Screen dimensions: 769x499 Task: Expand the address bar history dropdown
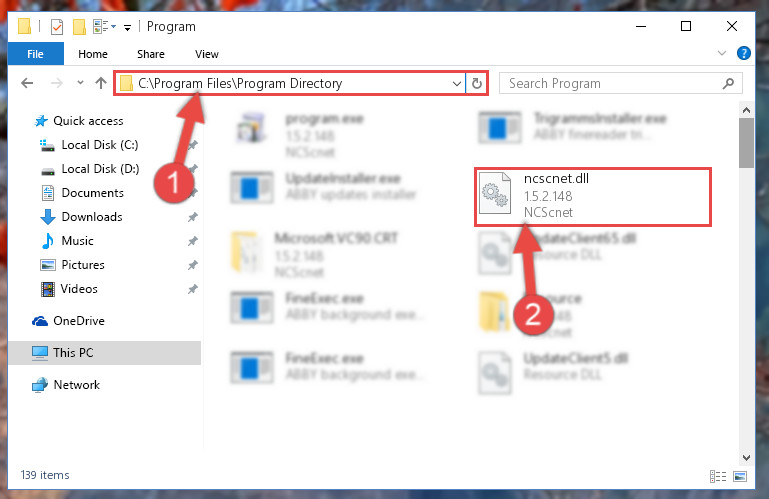[457, 83]
